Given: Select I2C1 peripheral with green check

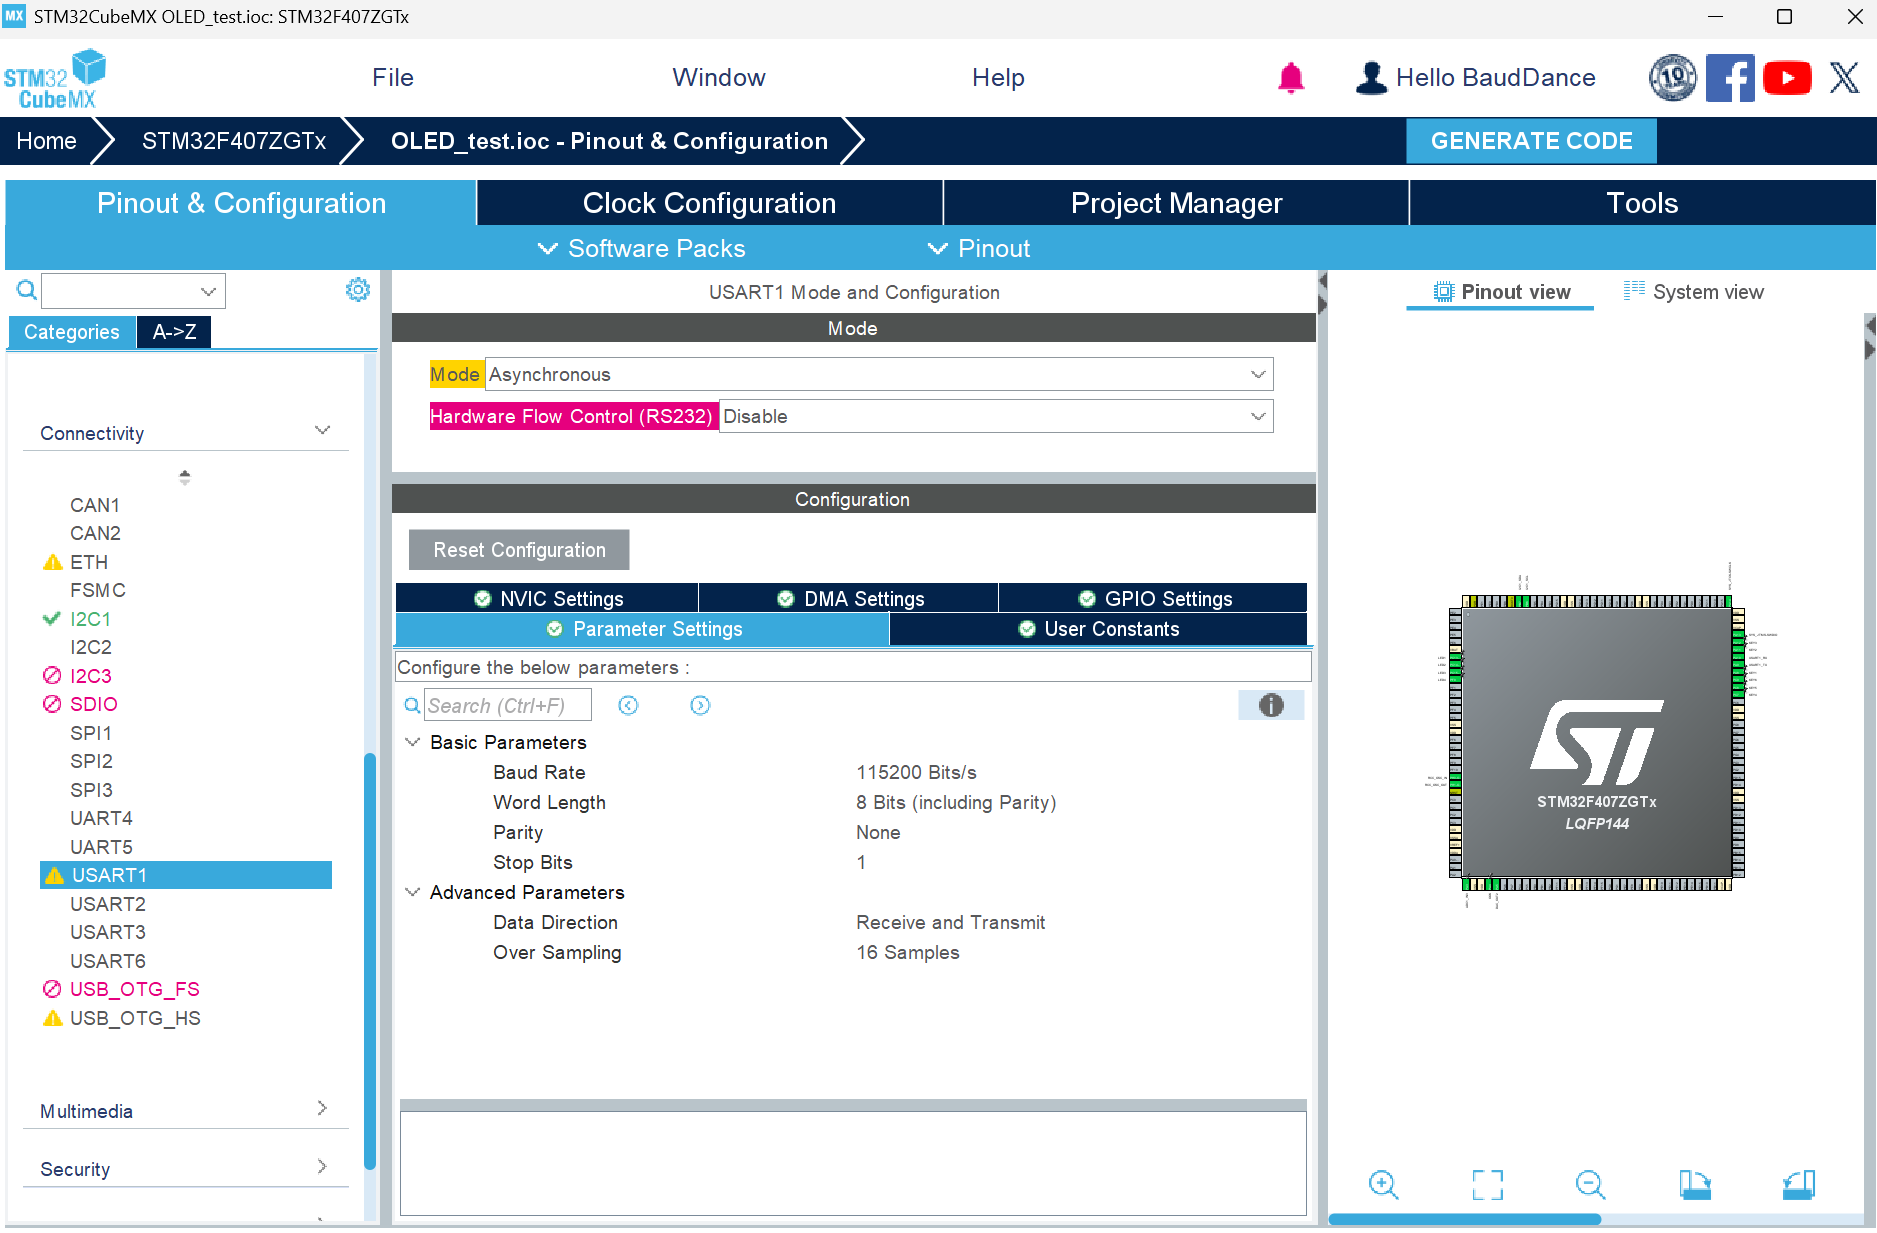Looking at the screenshot, I should (90, 619).
